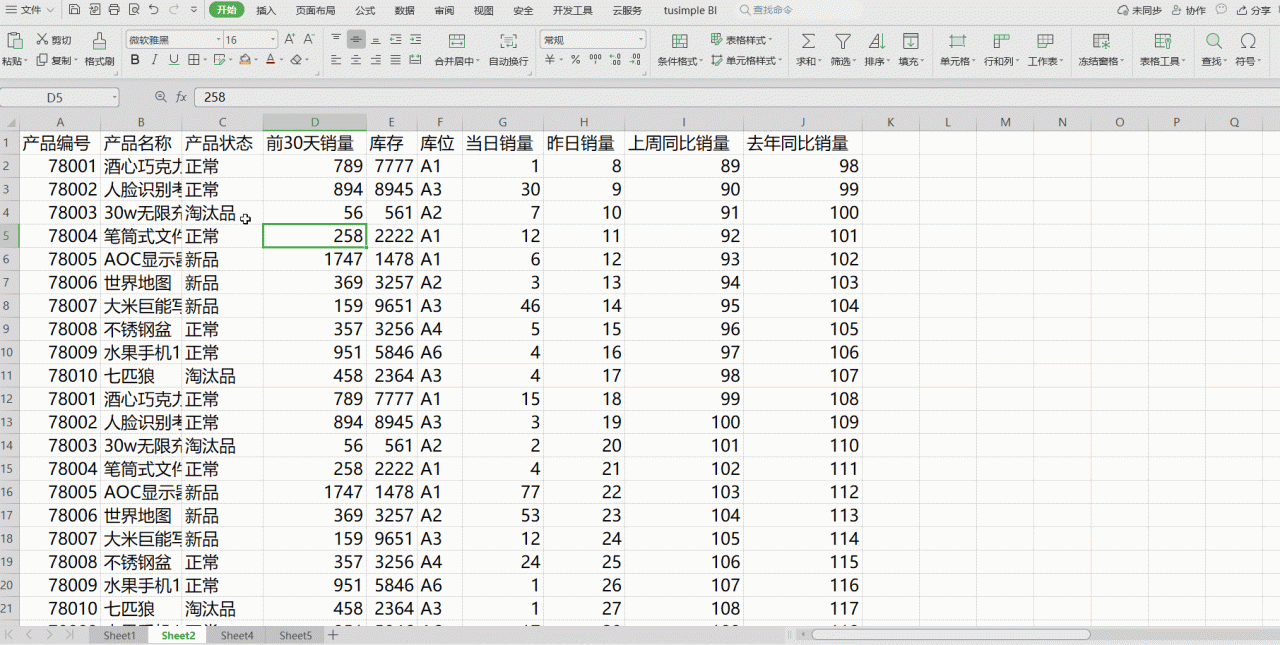Switch to the Sheet4 worksheet tab

point(237,635)
